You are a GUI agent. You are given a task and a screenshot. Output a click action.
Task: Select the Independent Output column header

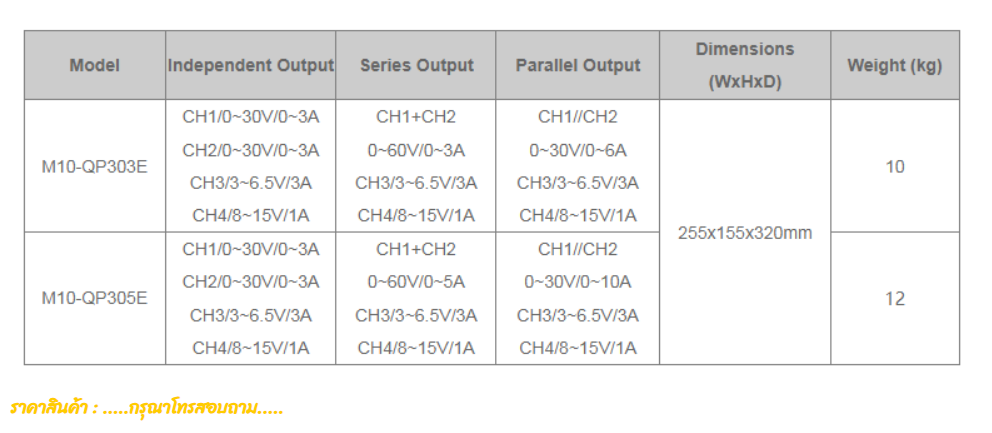point(250,65)
